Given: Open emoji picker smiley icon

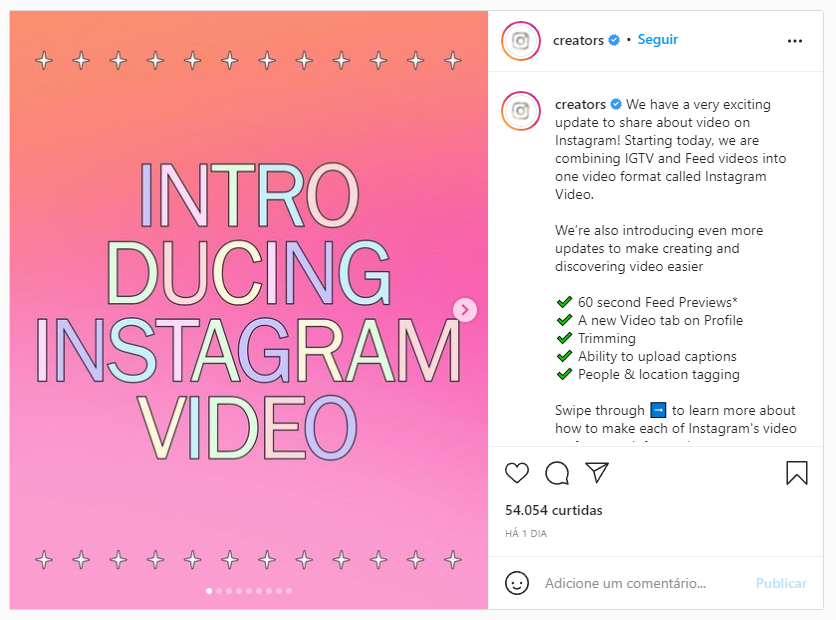Looking at the screenshot, I should [517, 583].
